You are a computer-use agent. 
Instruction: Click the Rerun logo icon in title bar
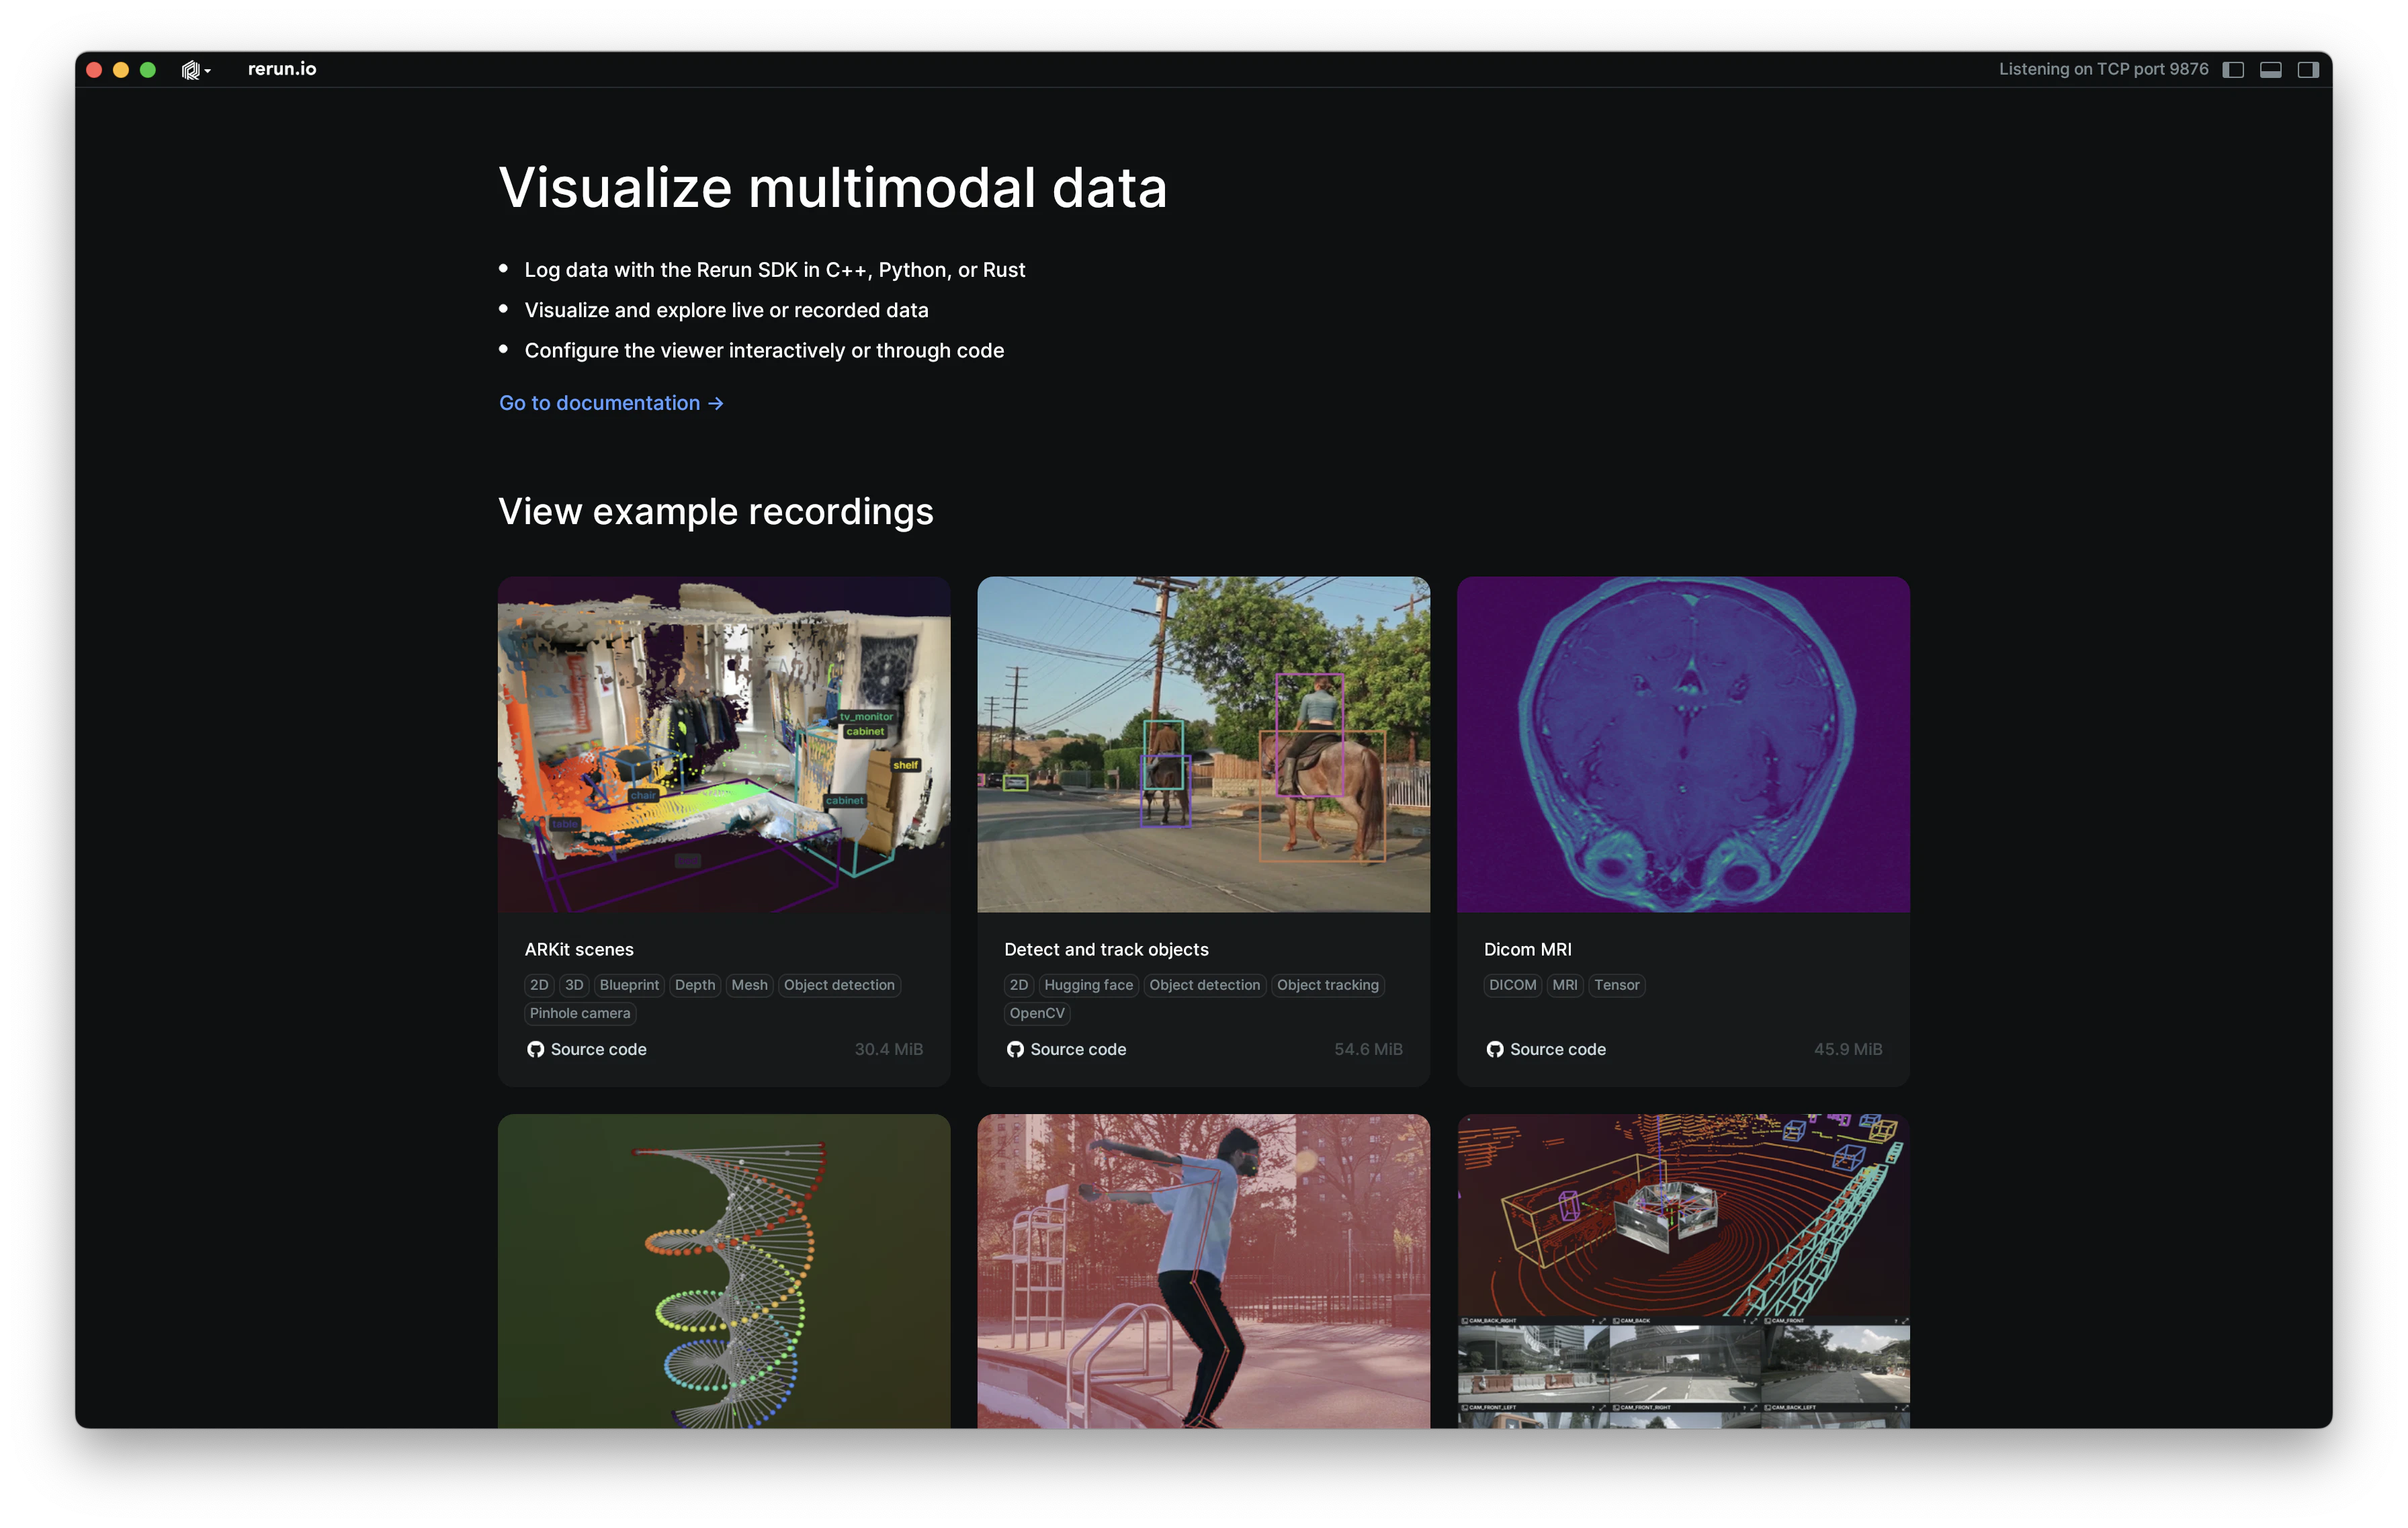click(x=190, y=70)
